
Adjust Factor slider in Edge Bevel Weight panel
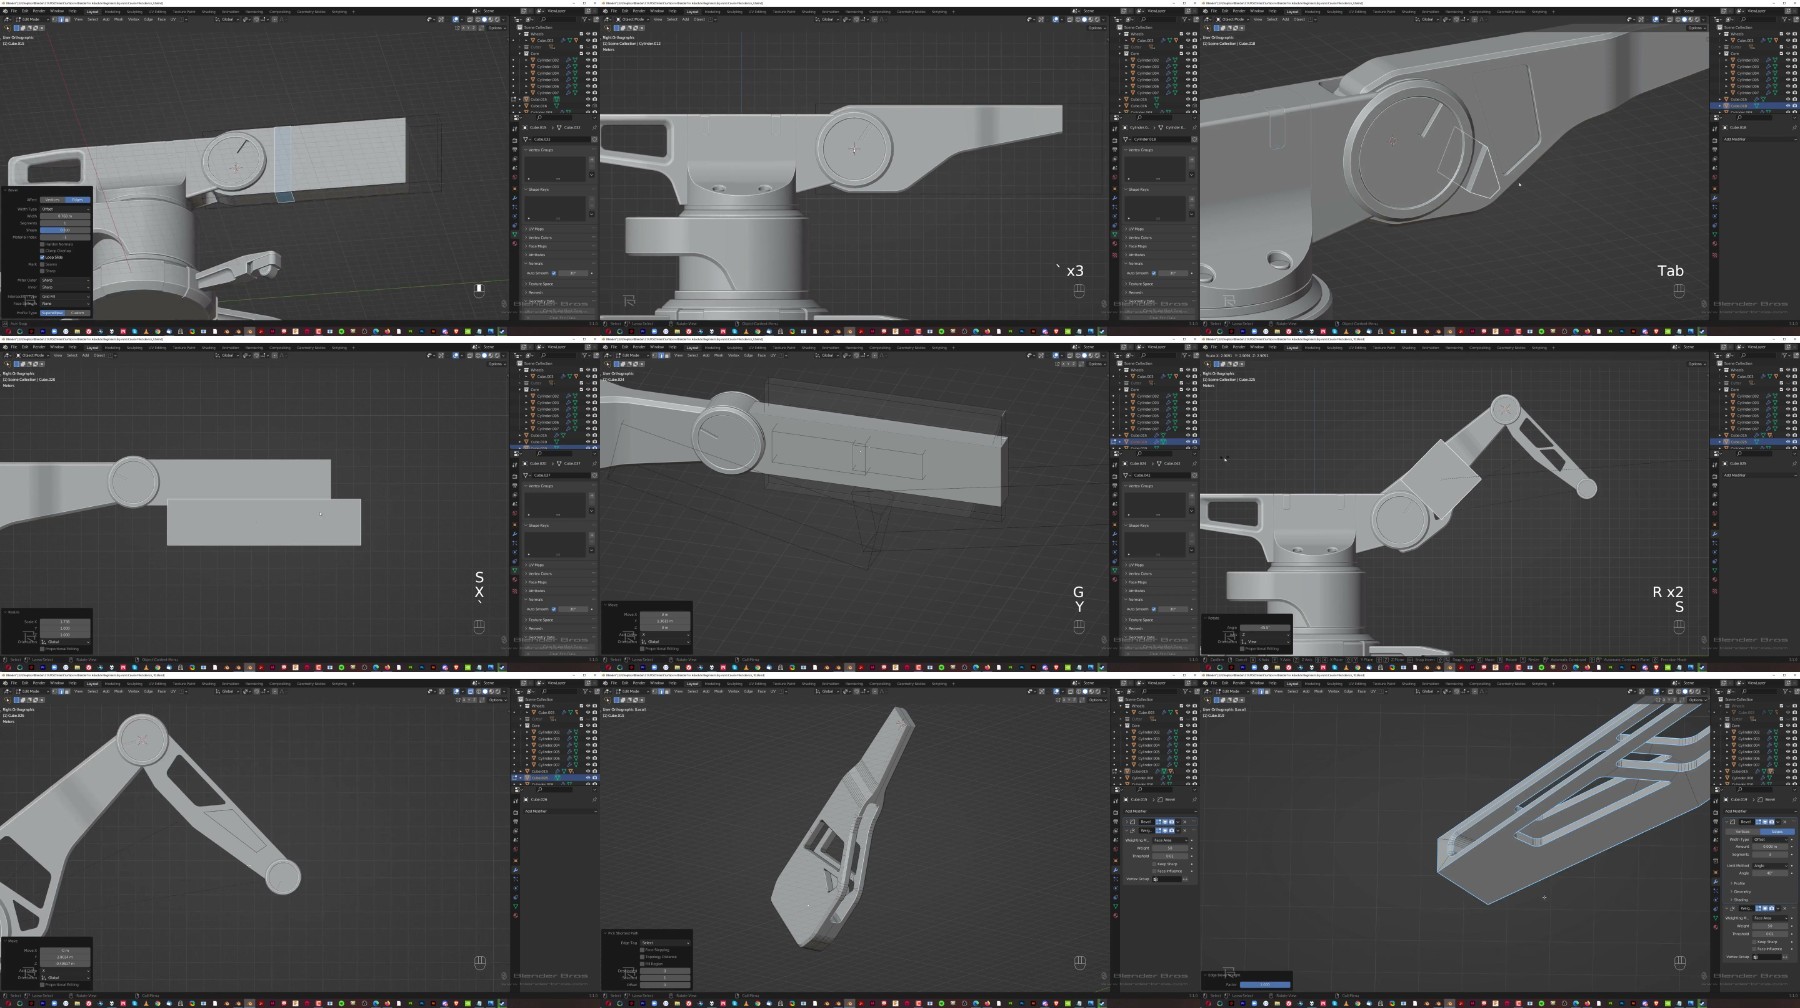click(x=1266, y=985)
